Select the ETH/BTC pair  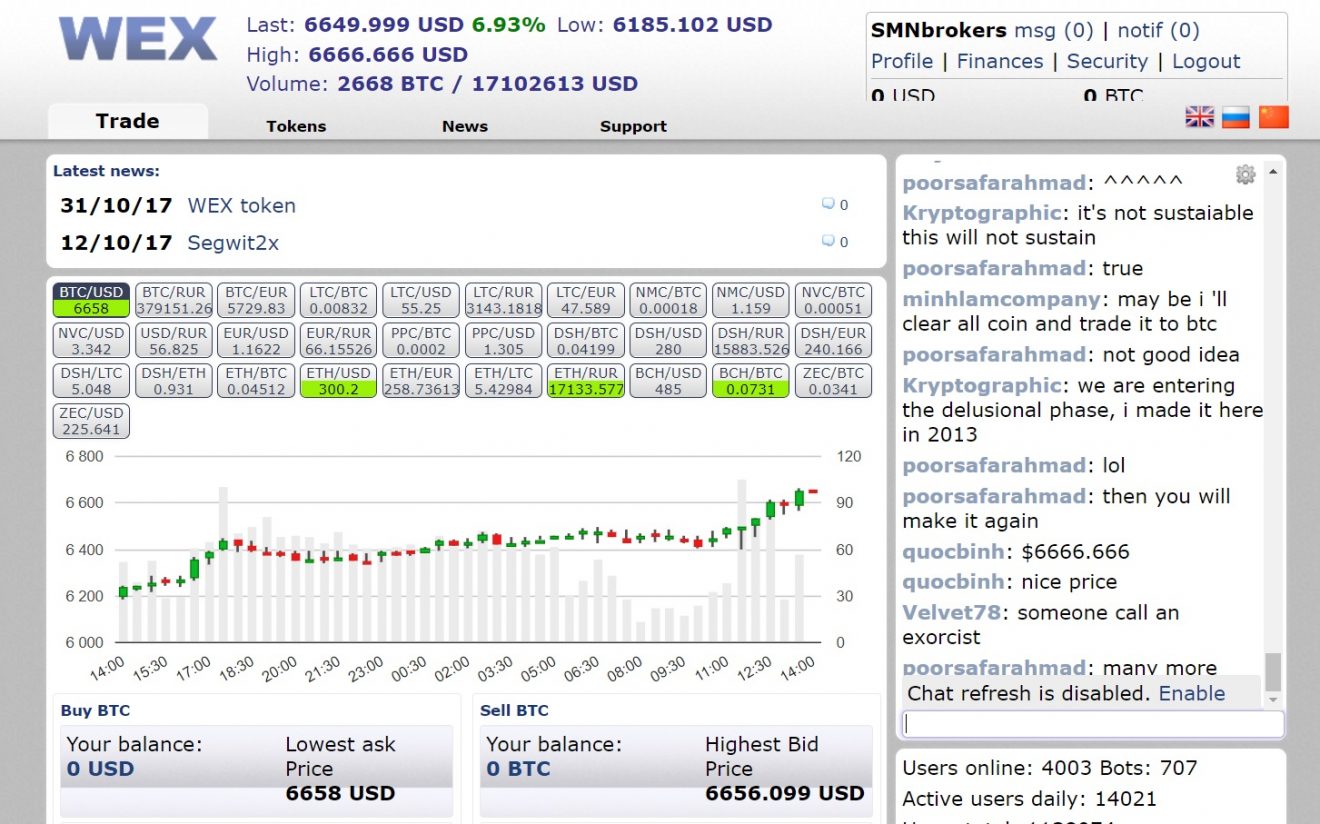pyautogui.click(x=256, y=380)
